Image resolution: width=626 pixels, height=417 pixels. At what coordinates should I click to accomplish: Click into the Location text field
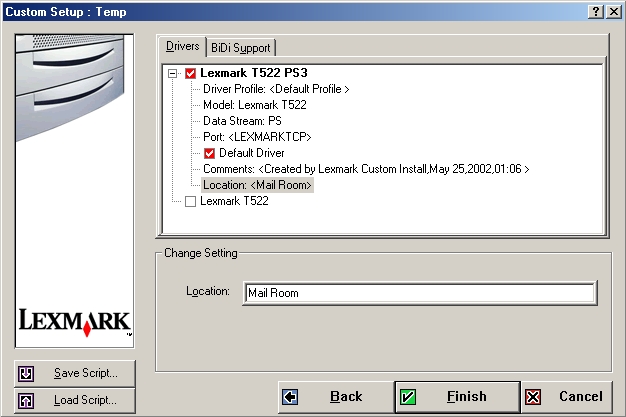point(420,293)
